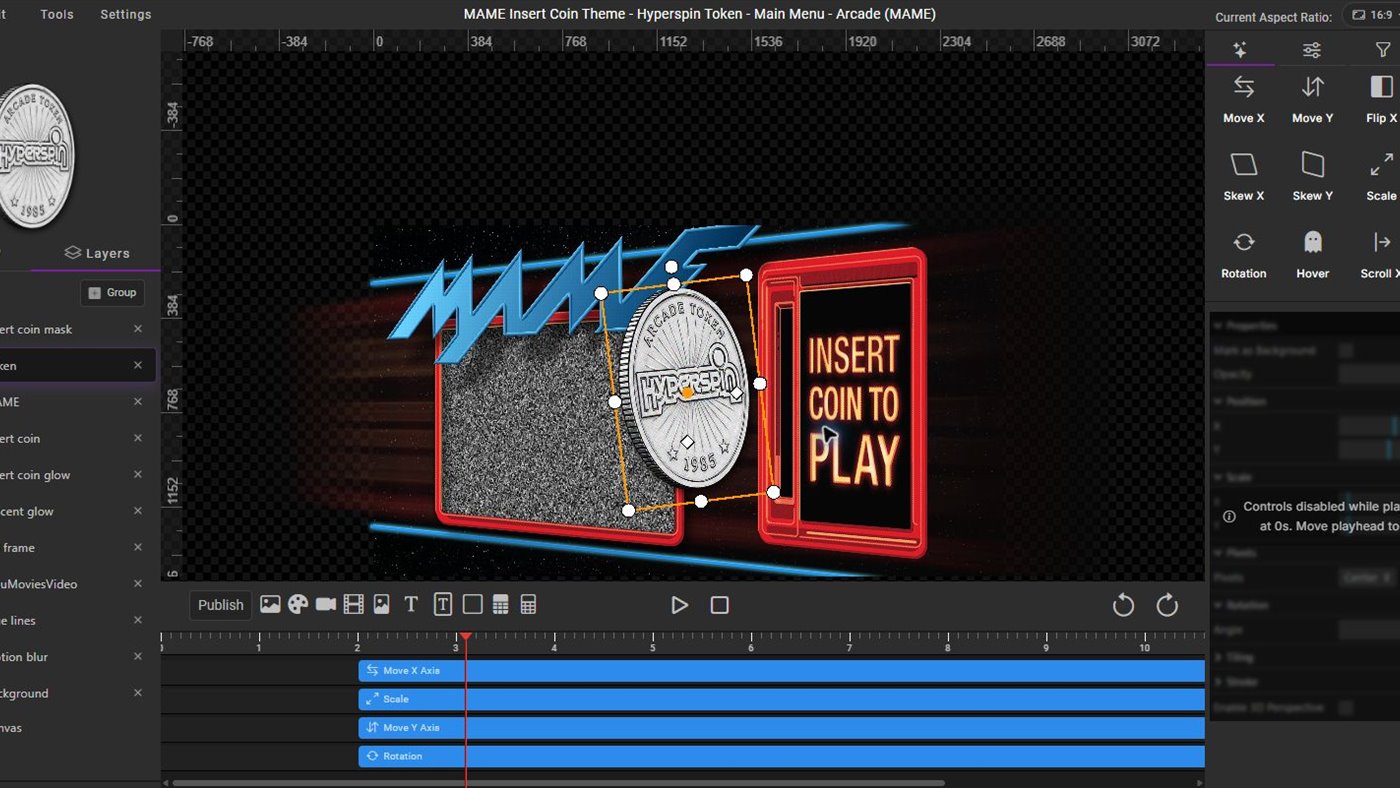
Task: Apply the Skew Y effect
Action: click(x=1312, y=177)
